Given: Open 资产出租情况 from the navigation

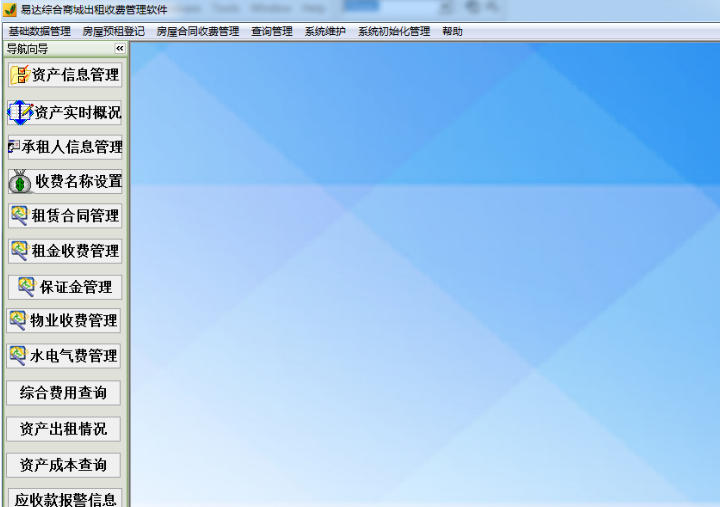Looking at the screenshot, I should pyautogui.click(x=63, y=429).
